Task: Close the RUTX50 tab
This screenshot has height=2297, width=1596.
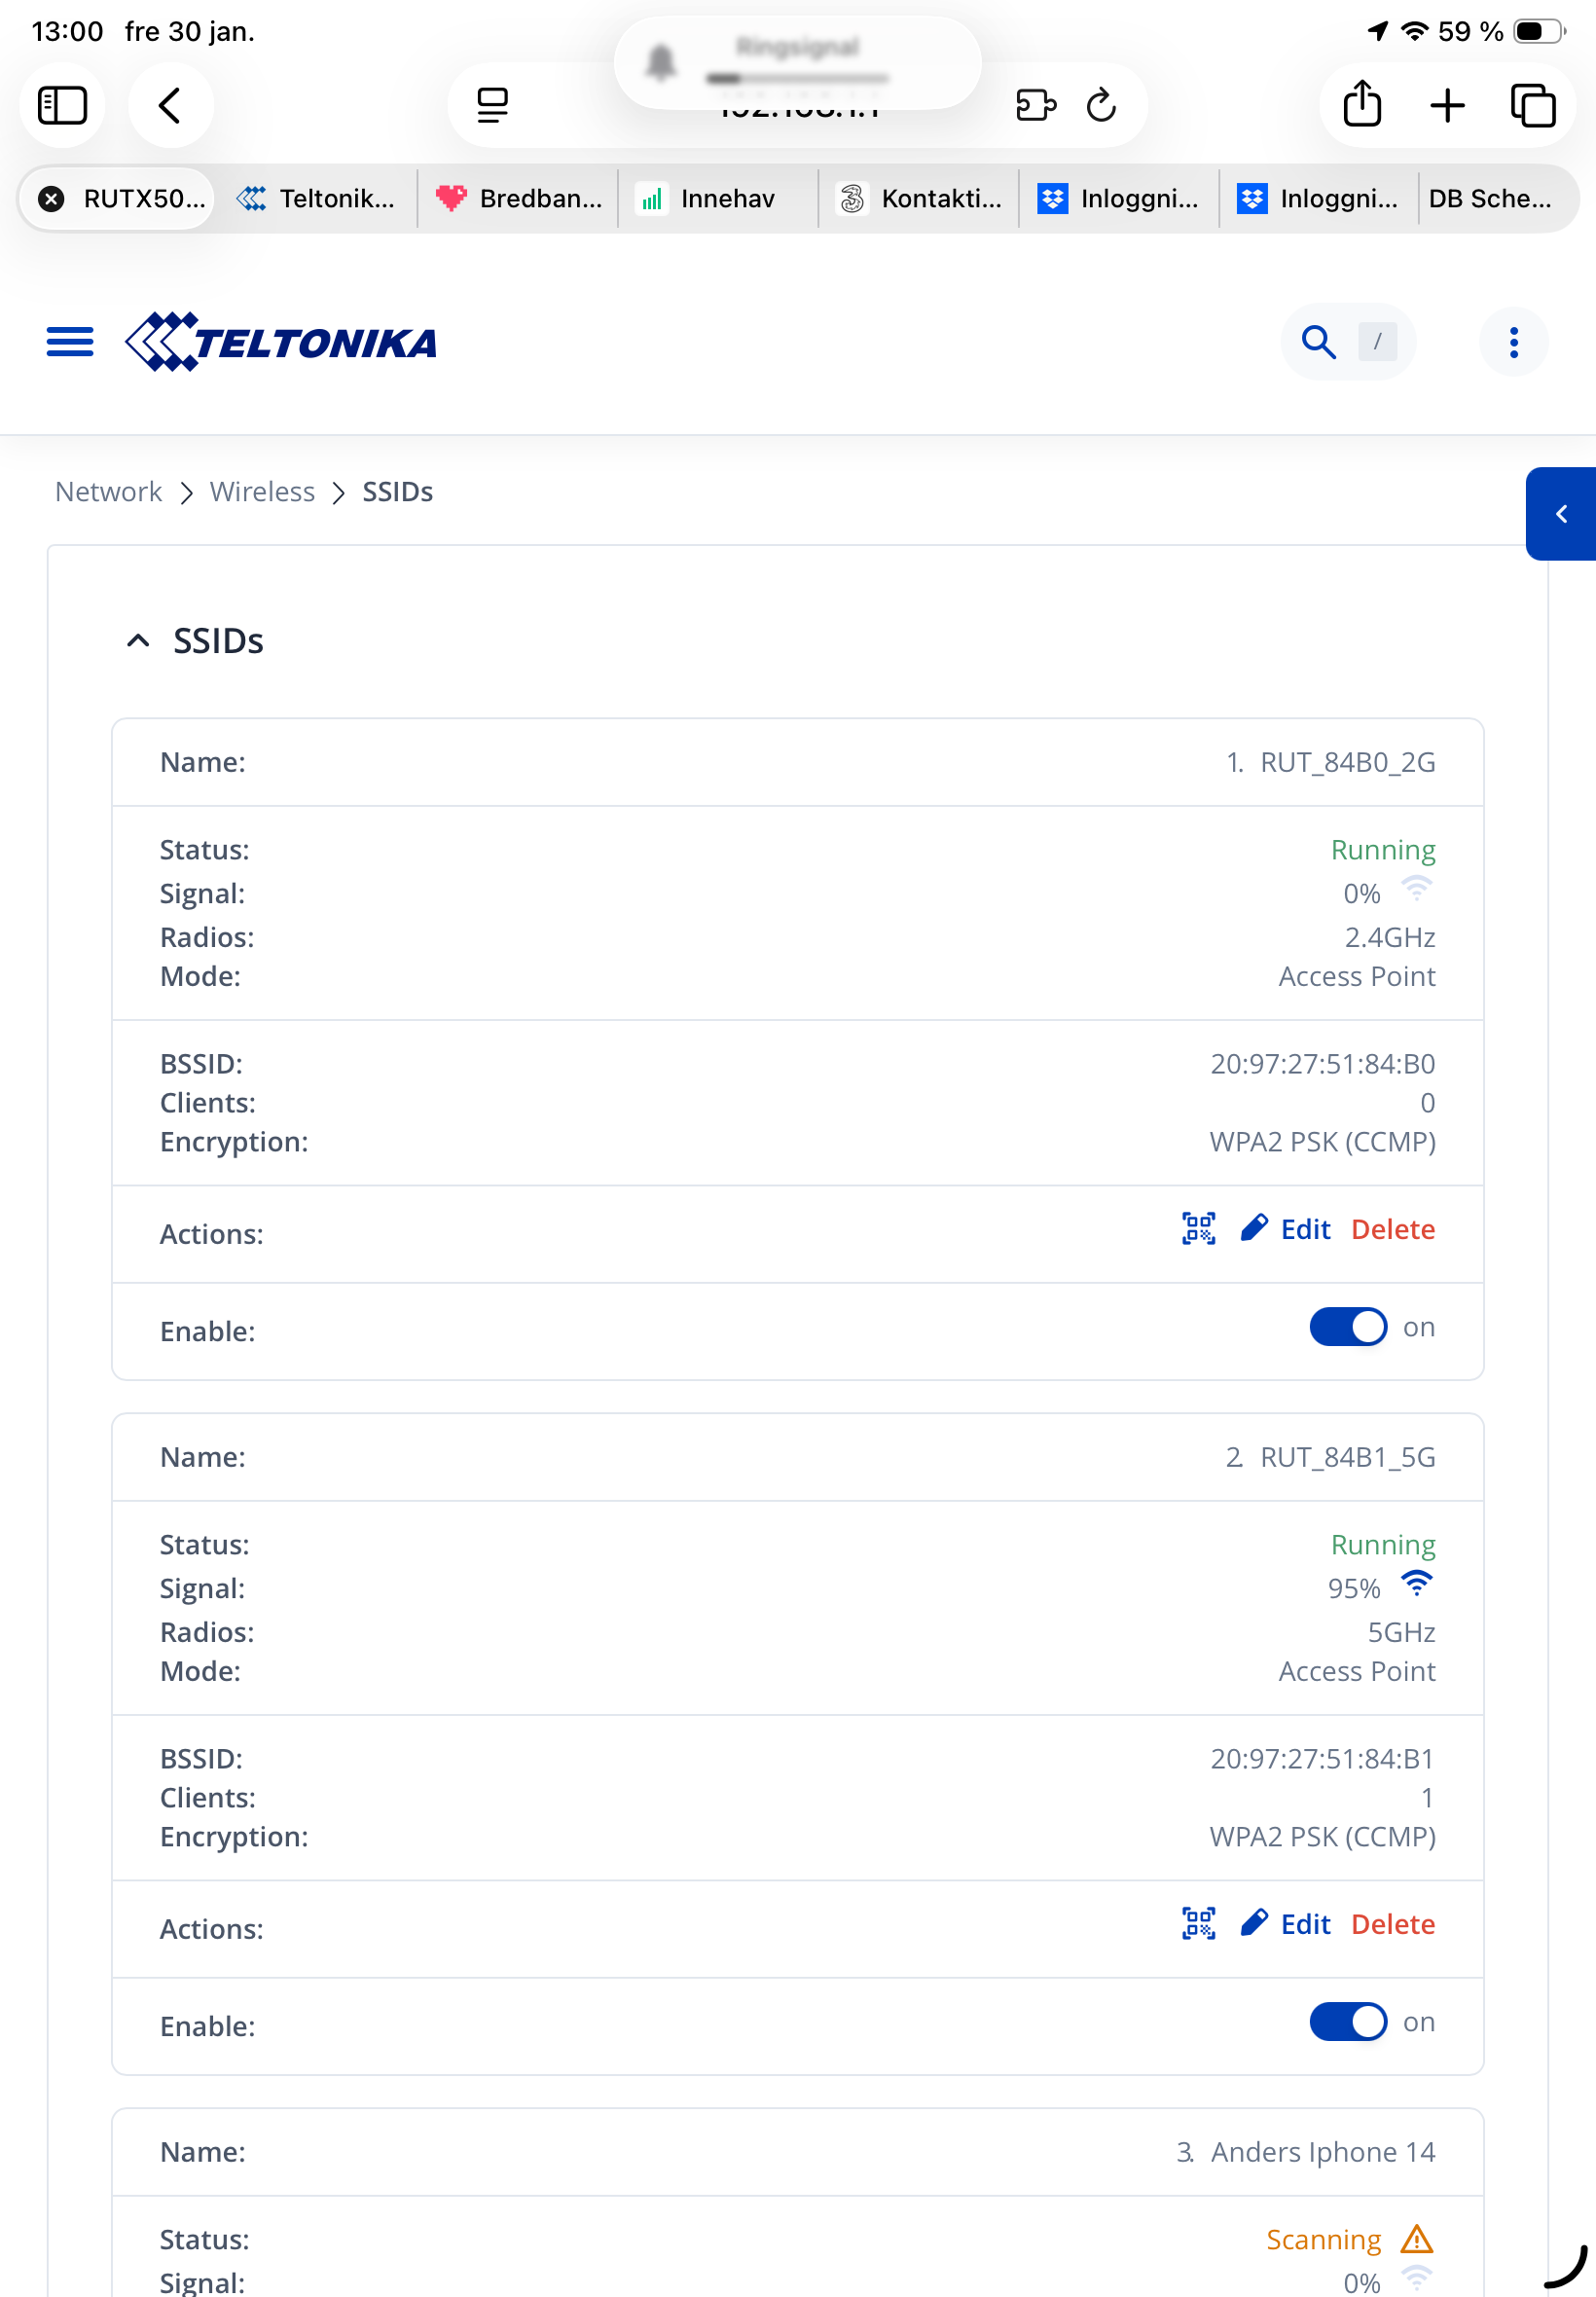Action: pos(52,199)
